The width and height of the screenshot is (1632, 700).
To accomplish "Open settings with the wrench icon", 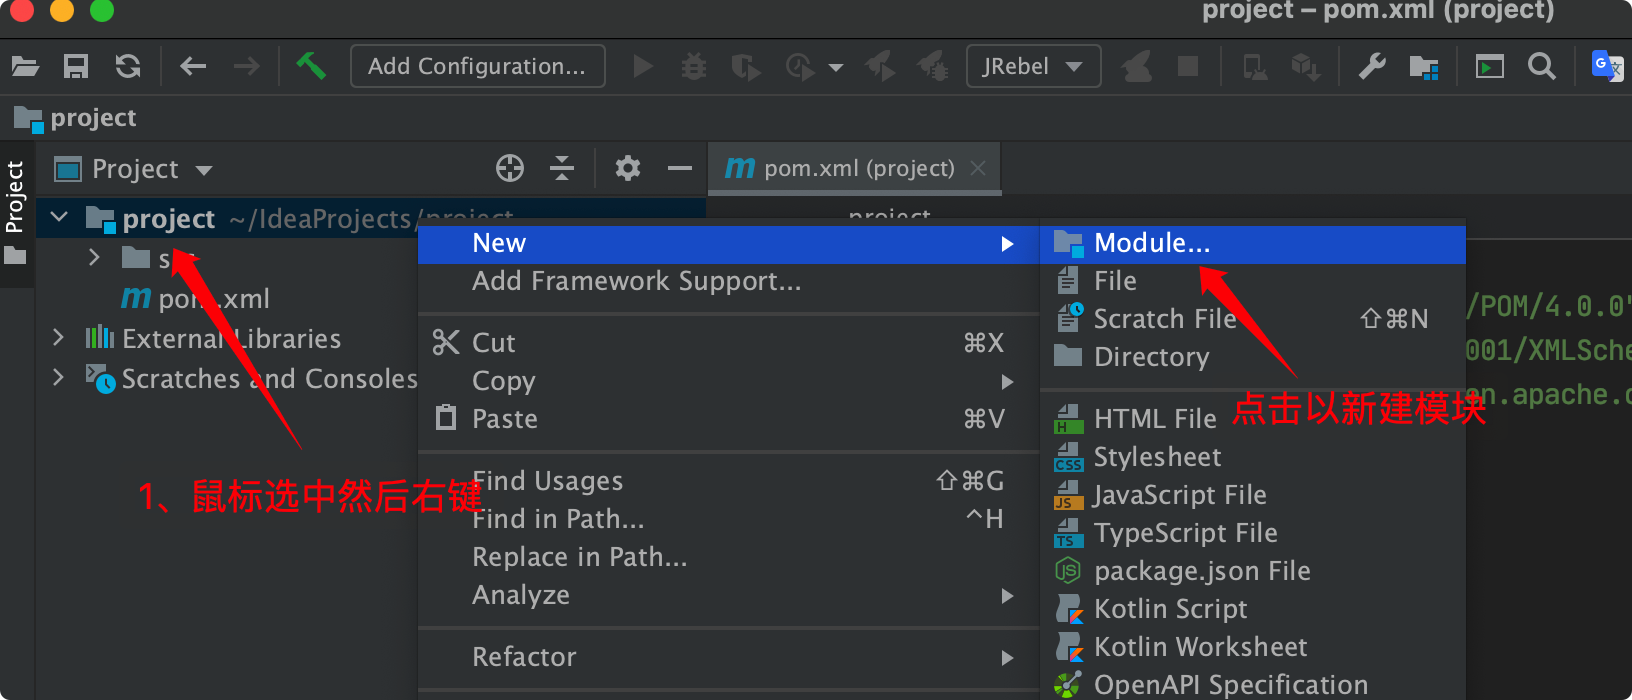I will click(x=1371, y=66).
